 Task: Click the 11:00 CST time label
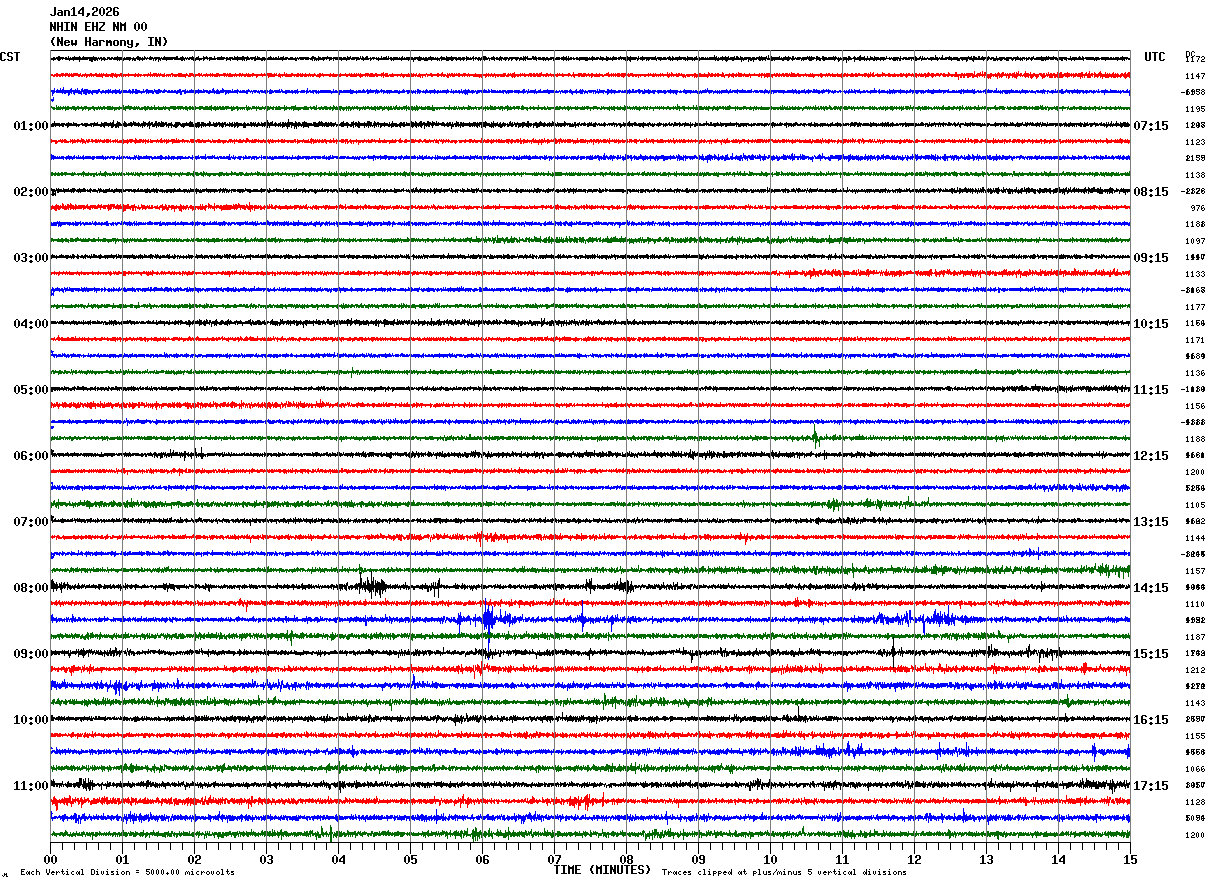[31, 786]
